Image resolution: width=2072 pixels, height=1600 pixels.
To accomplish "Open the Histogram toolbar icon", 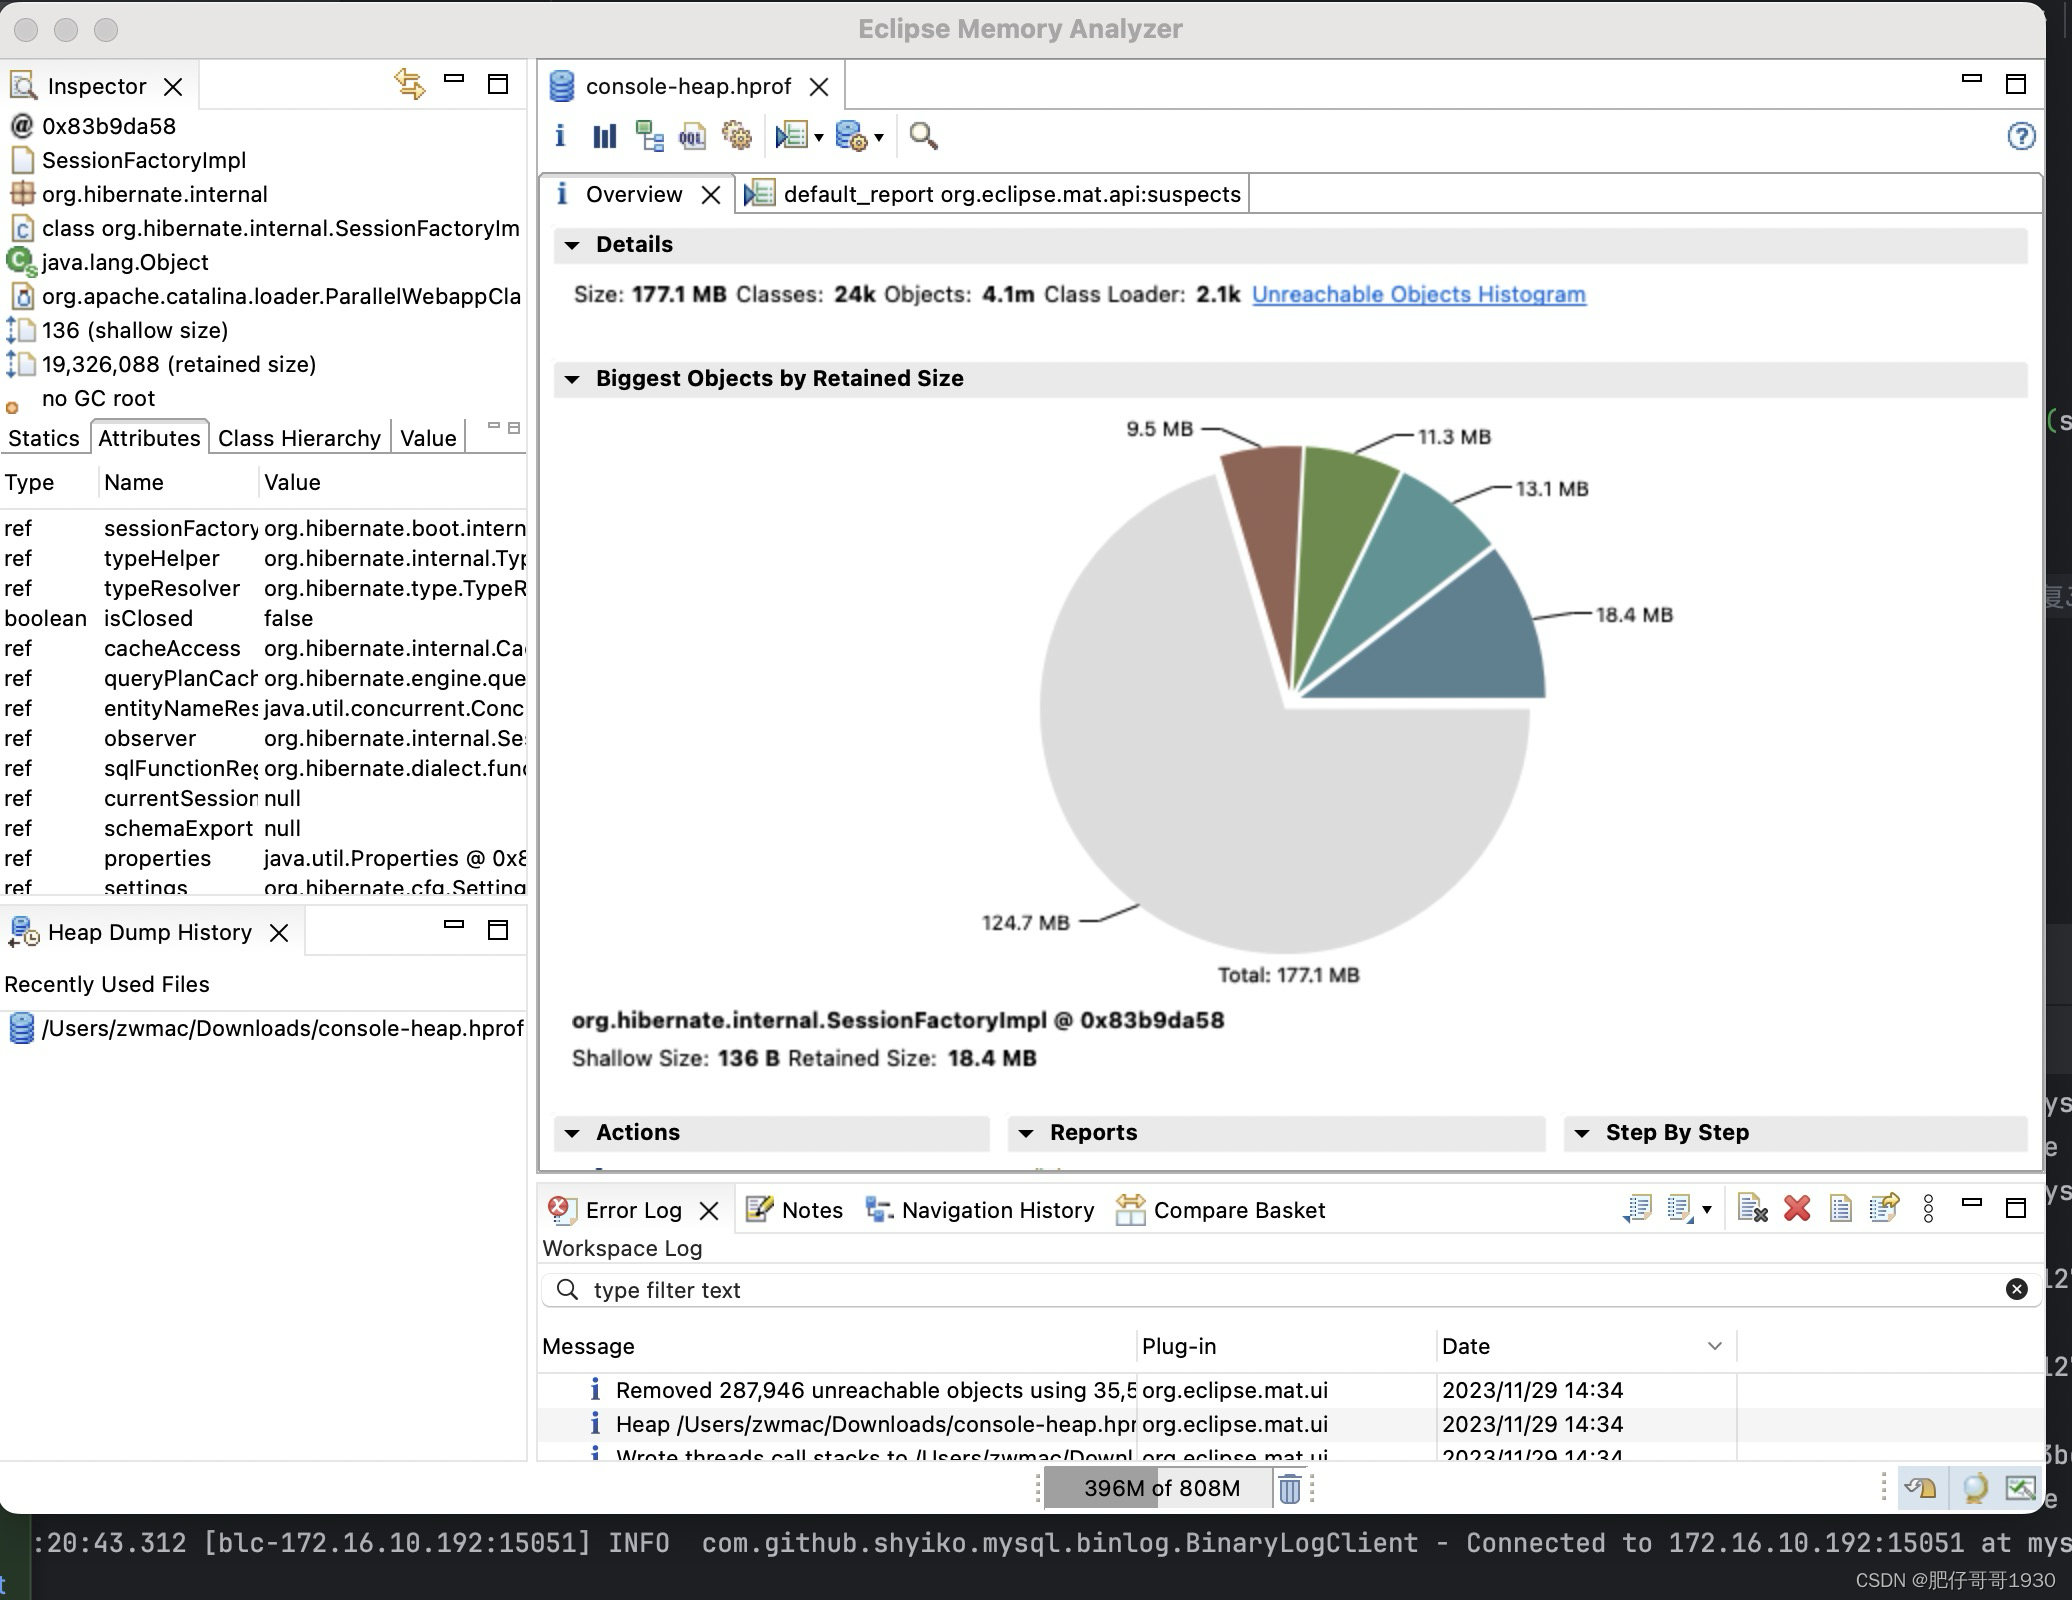I will [604, 136].
